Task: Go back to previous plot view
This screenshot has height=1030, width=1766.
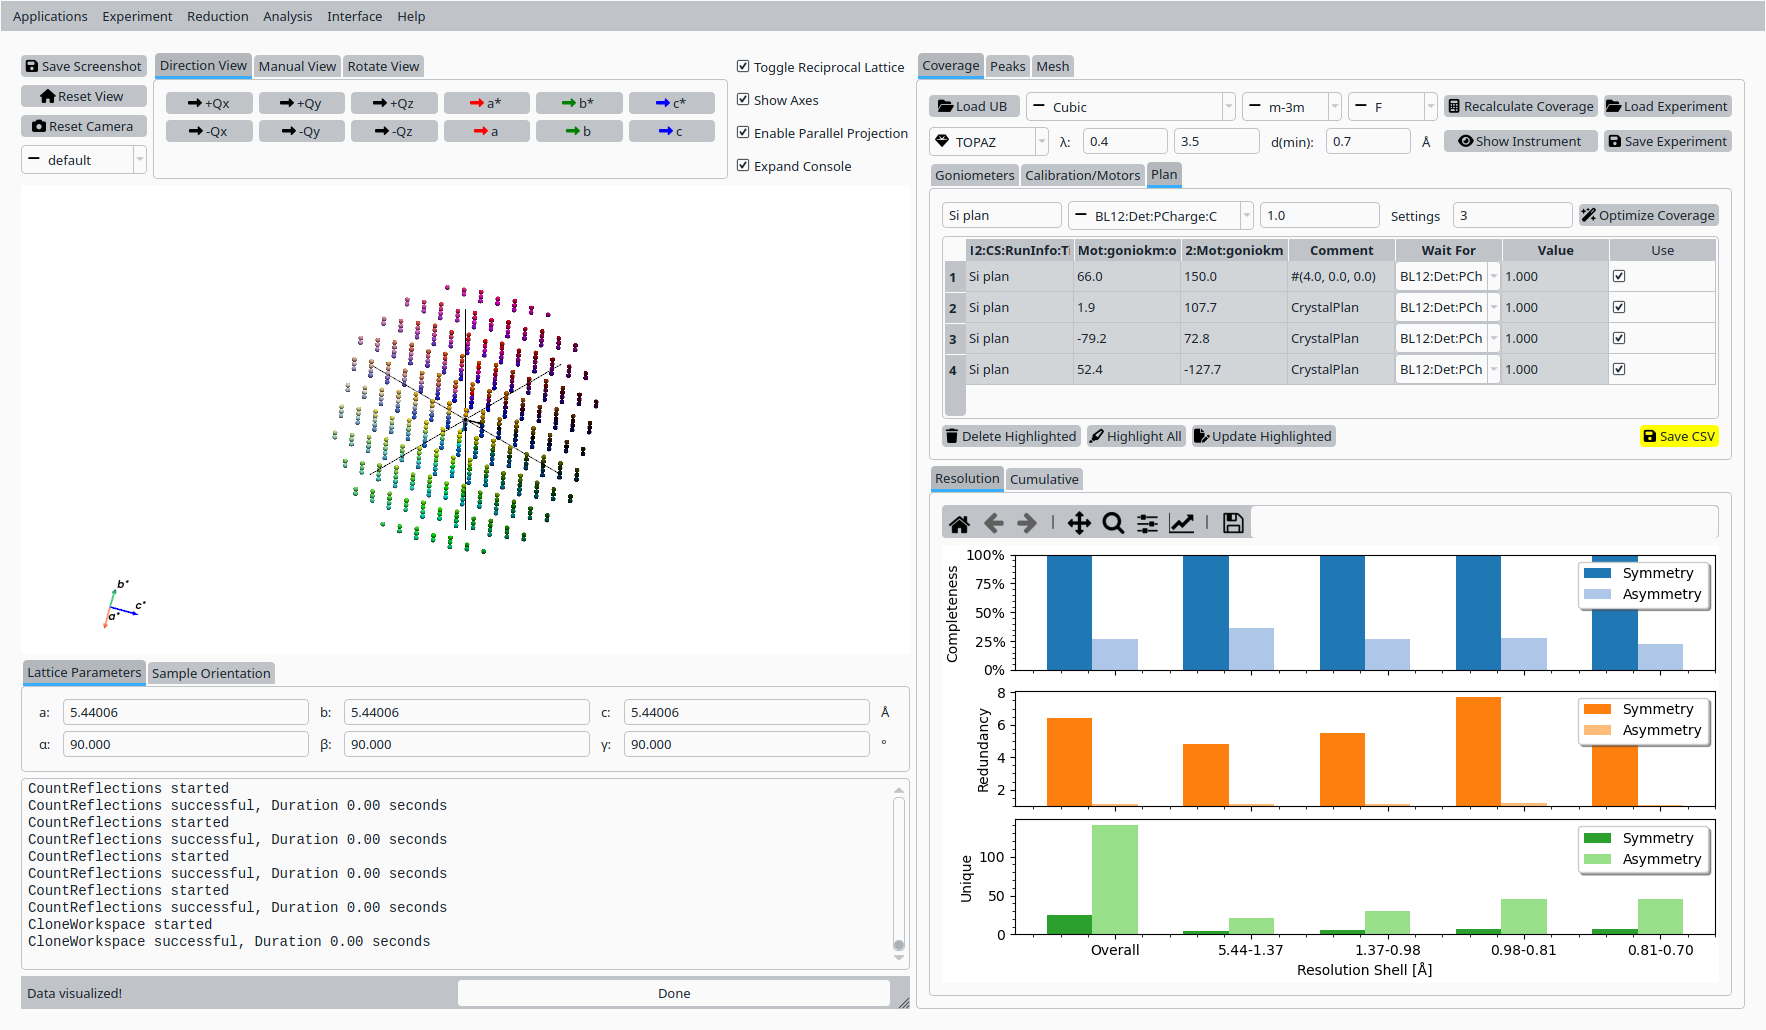Action: click(993, 523)
